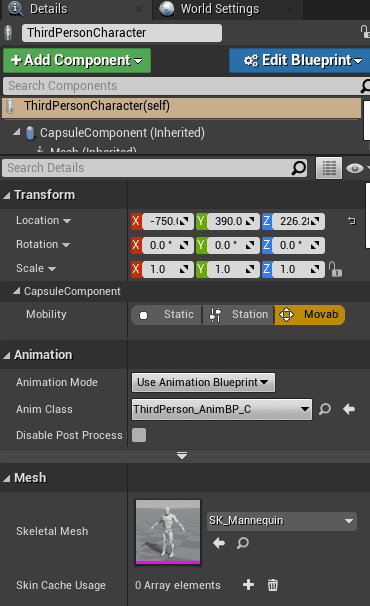Enable Disable Post Process checkbox
This screenshot has height=606, width=370.
click(139, 435)
